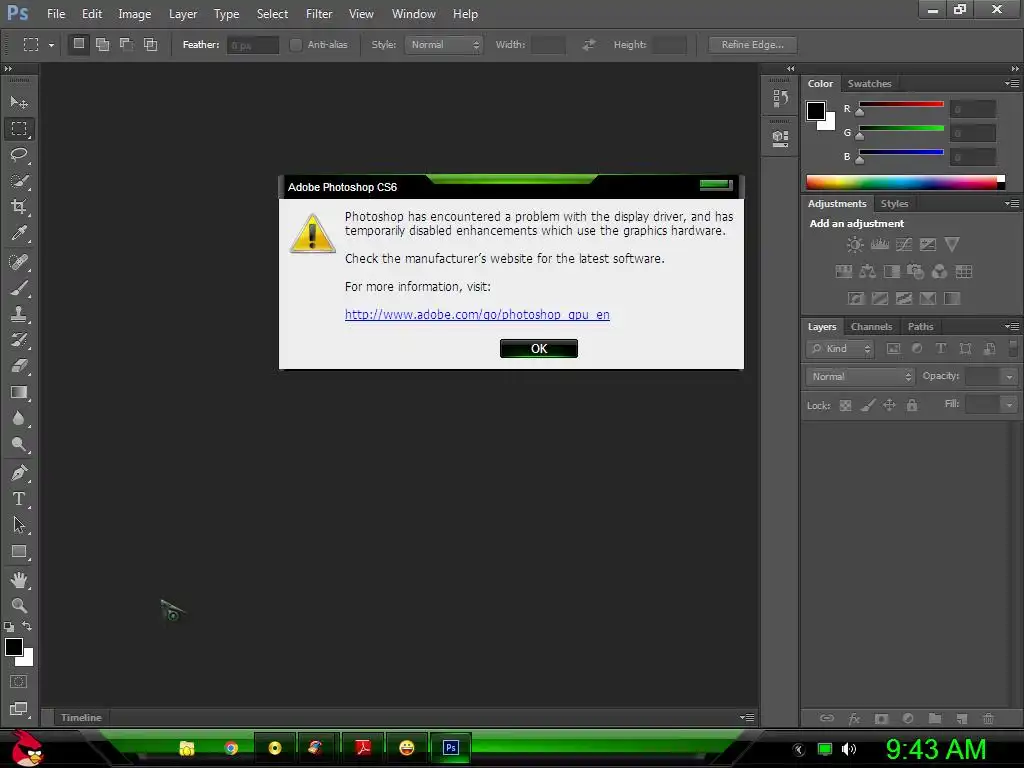Select the Lasso tool

click(x=19, y=155)
